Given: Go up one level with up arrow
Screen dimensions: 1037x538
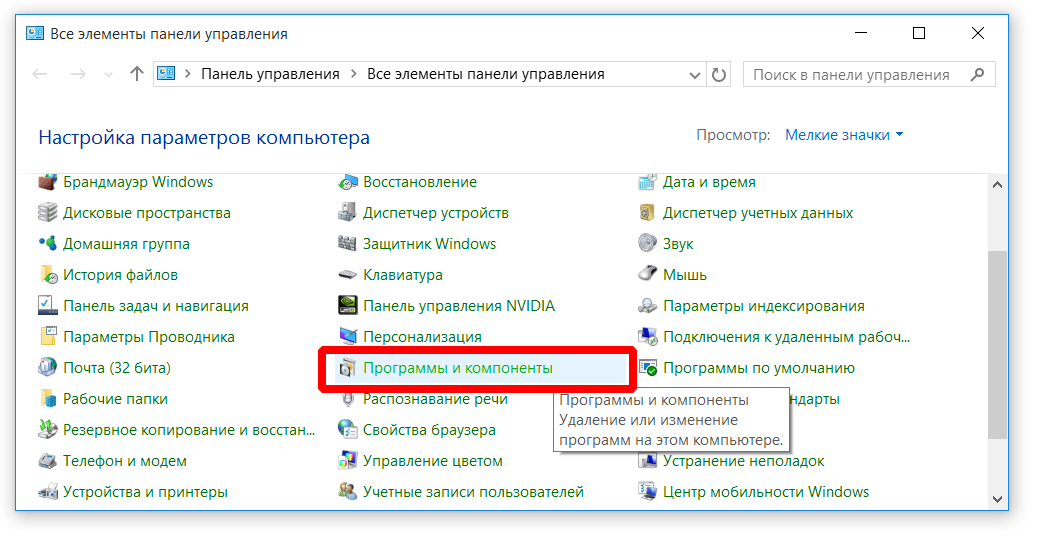Looking at the screenshot, I should pyautogui.click(x=137, y=75).
